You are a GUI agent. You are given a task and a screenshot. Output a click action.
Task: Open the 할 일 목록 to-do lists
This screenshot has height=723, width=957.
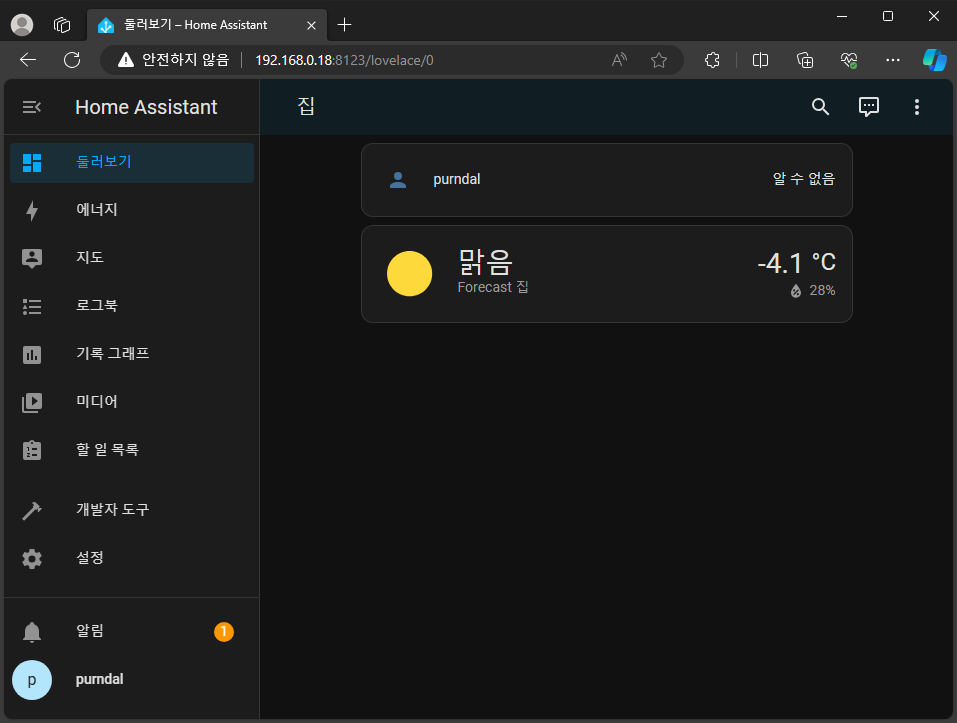pos(132,450)
